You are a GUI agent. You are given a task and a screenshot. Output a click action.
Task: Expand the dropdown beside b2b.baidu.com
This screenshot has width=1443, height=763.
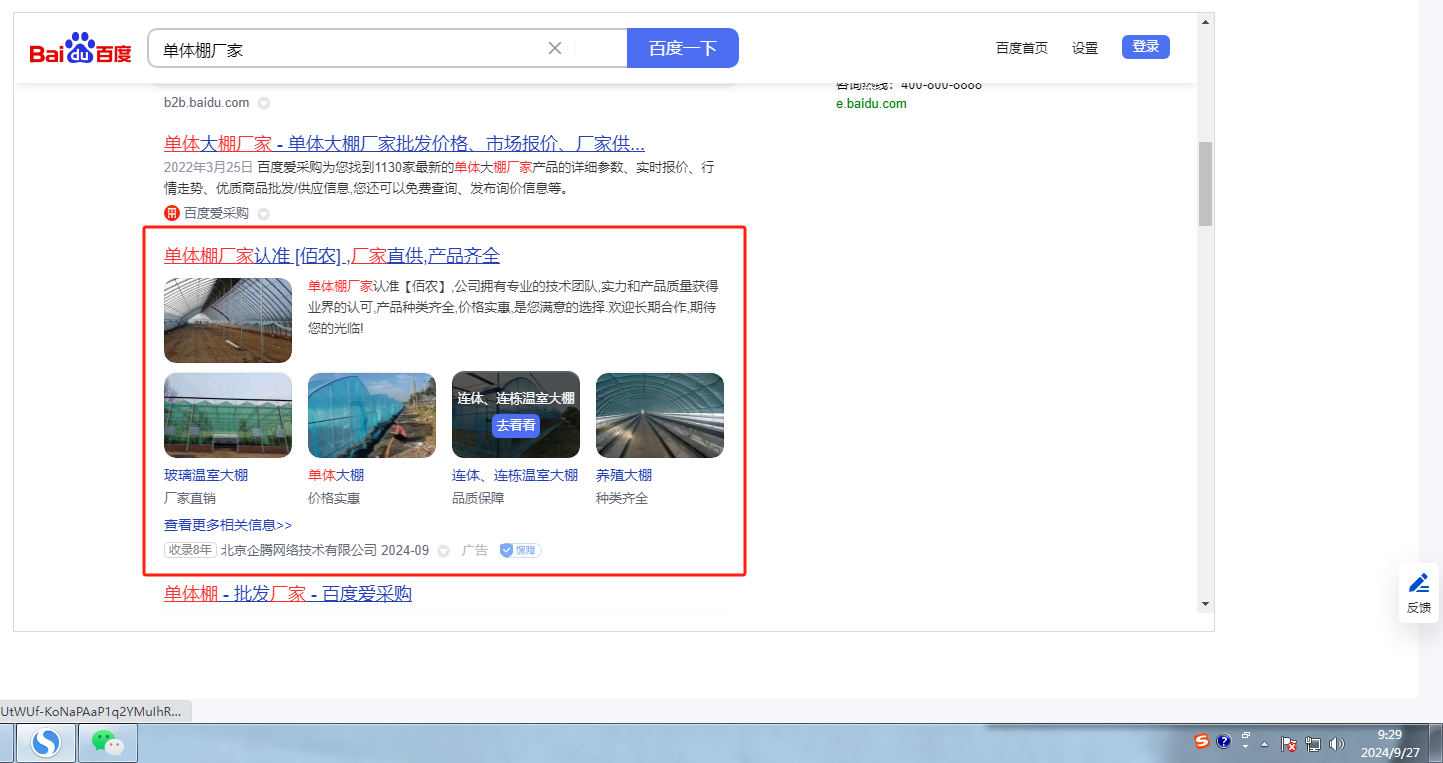click(264, 103)
